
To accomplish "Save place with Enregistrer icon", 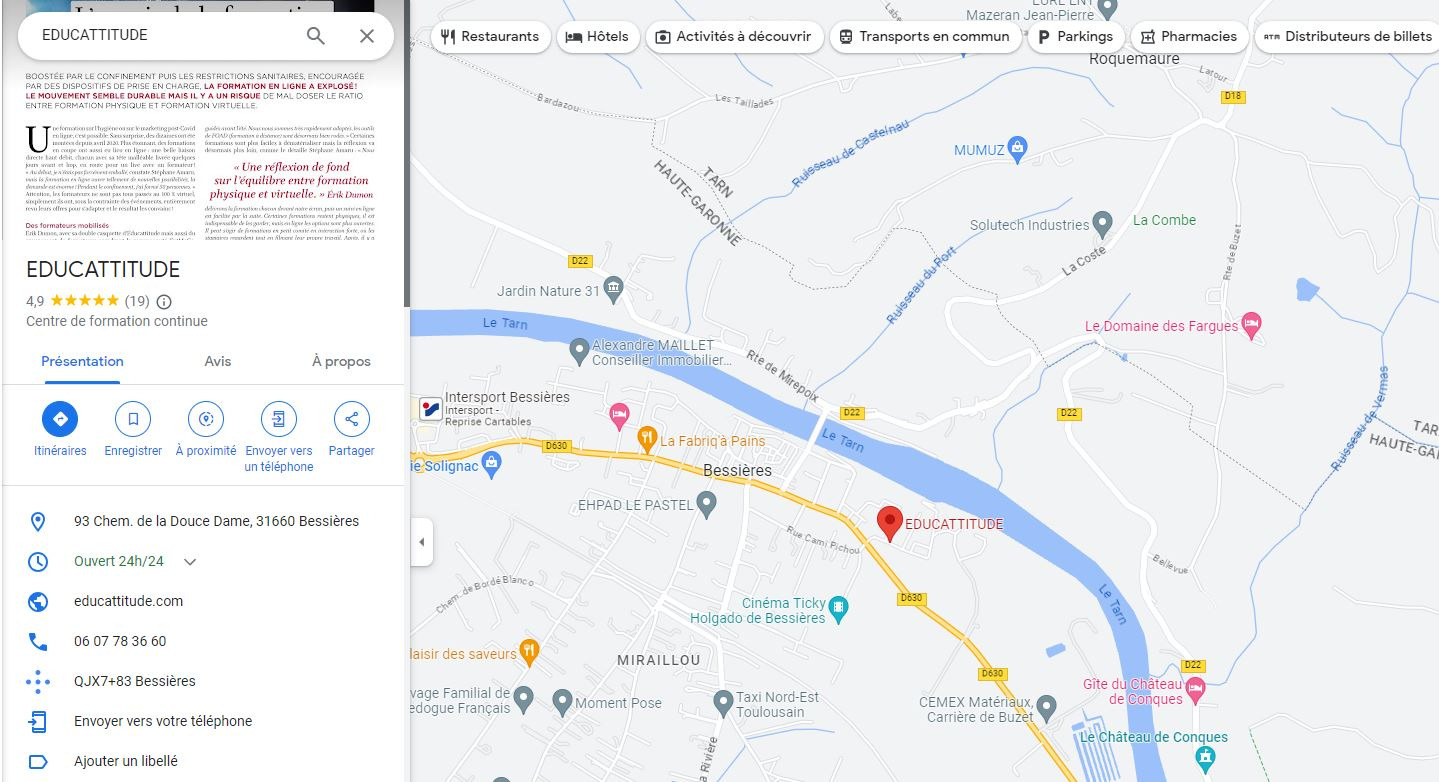I will [133, 419].
